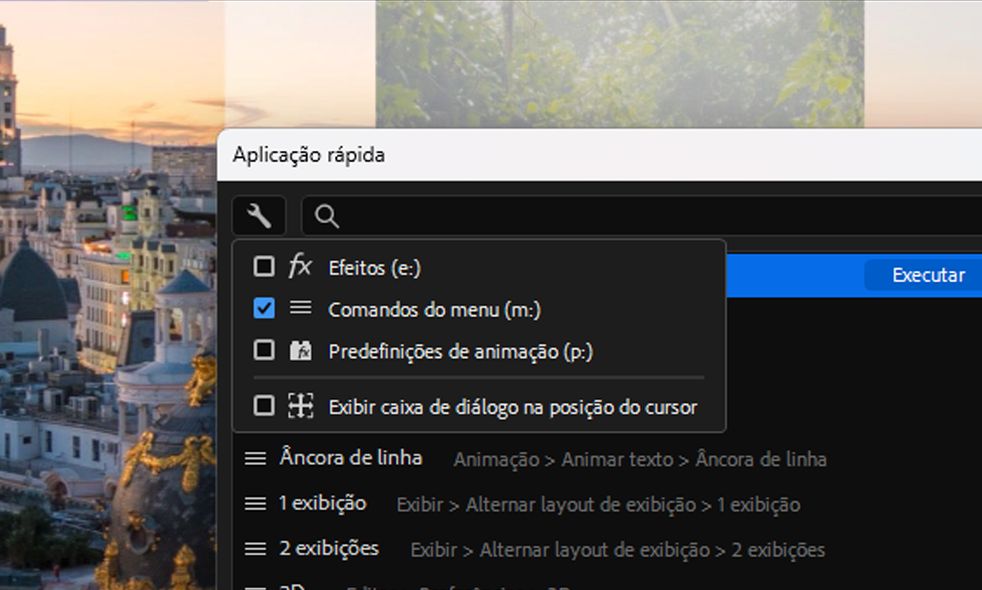Click the menu icon beside 2 exibições

[256, 549]
